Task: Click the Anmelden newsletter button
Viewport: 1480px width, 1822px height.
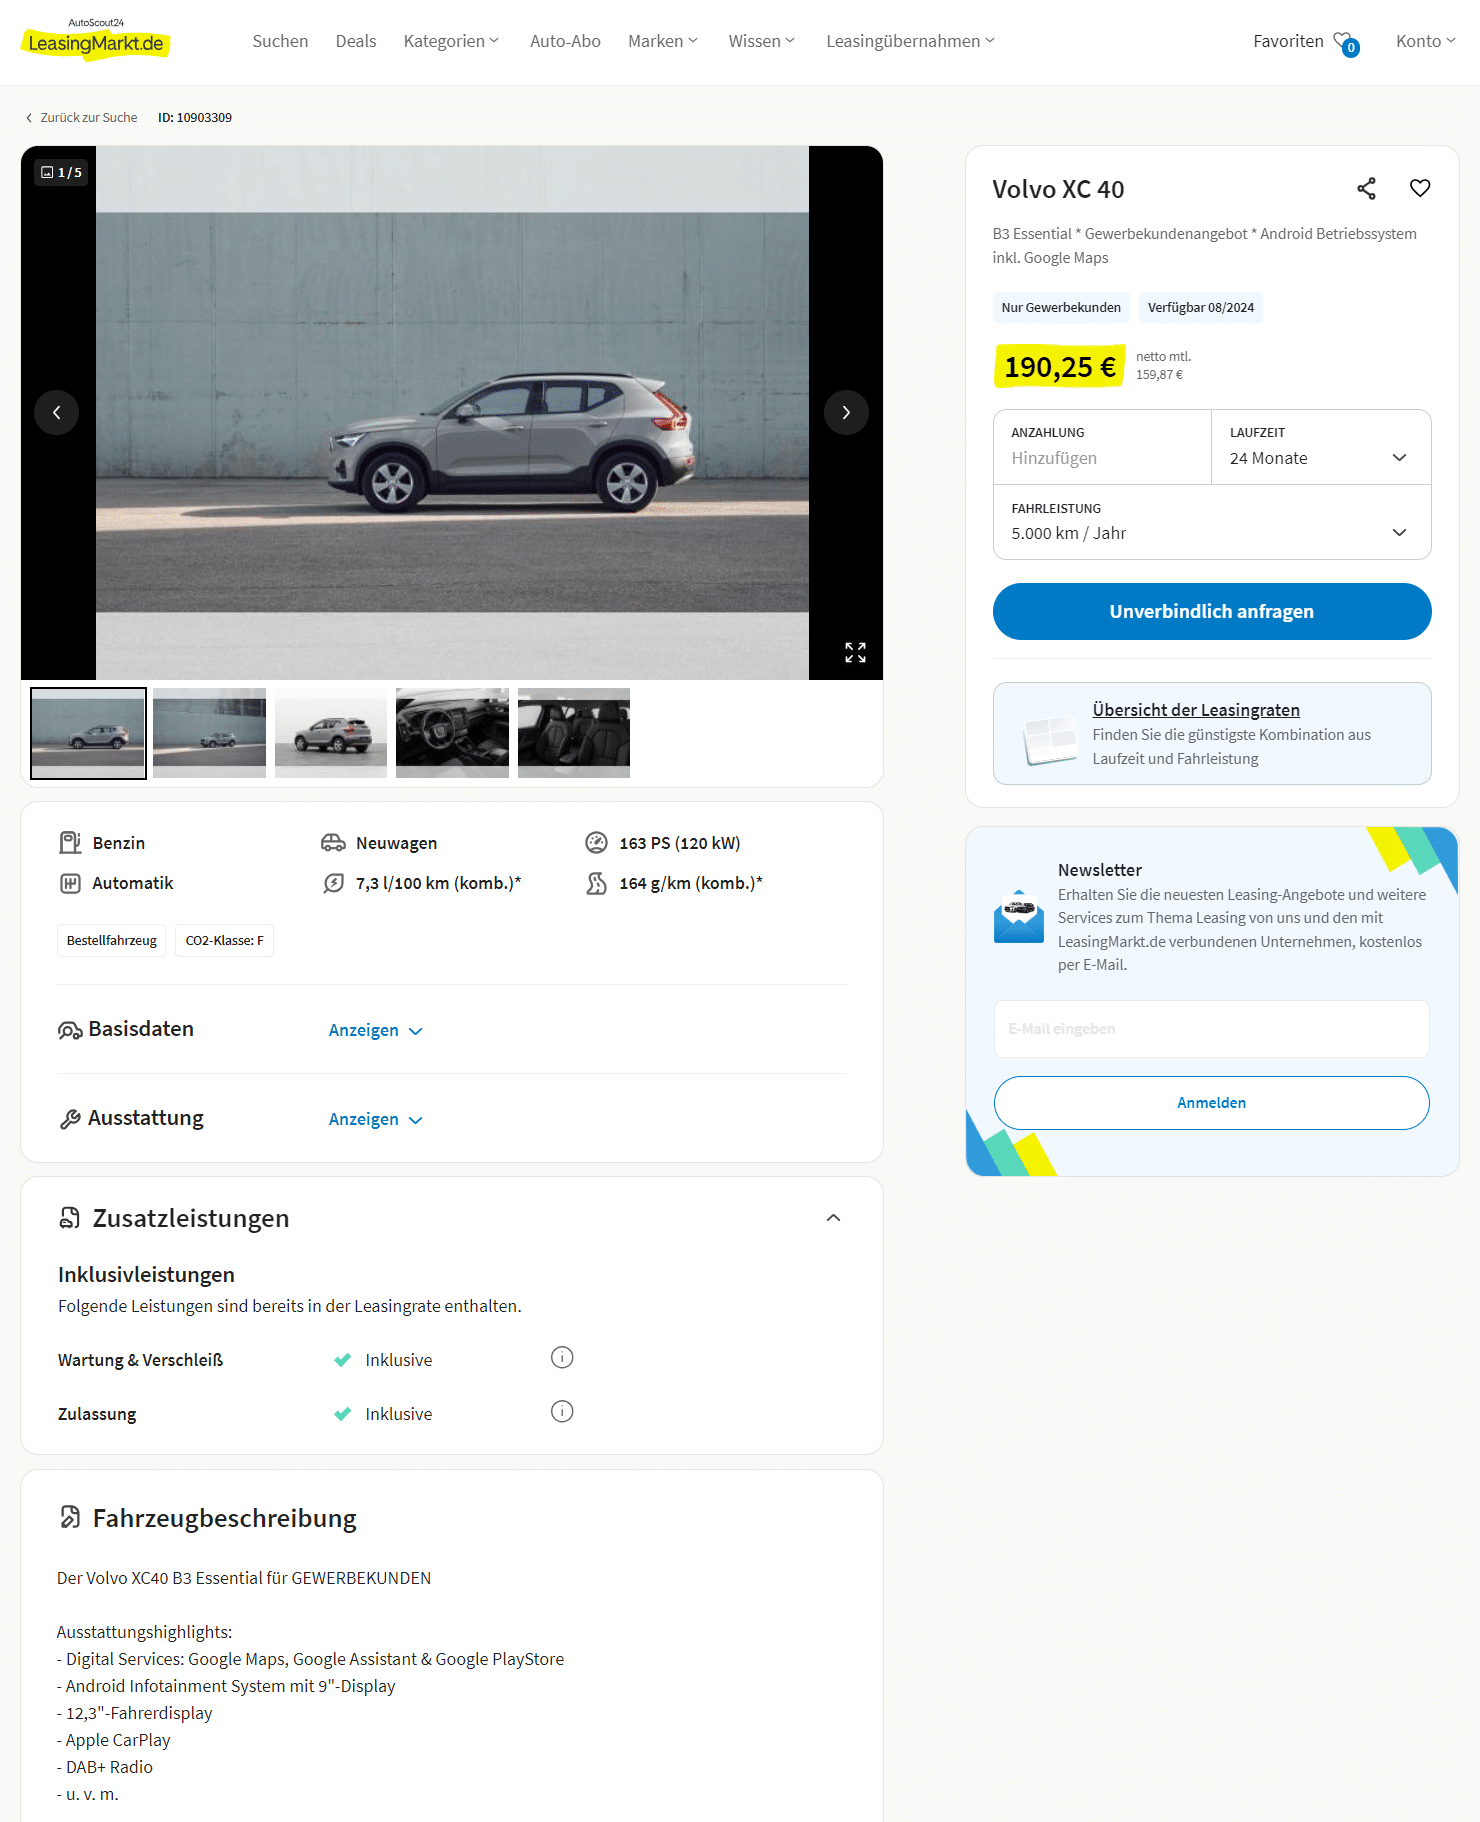Action: click(x=1211, y=1103)
